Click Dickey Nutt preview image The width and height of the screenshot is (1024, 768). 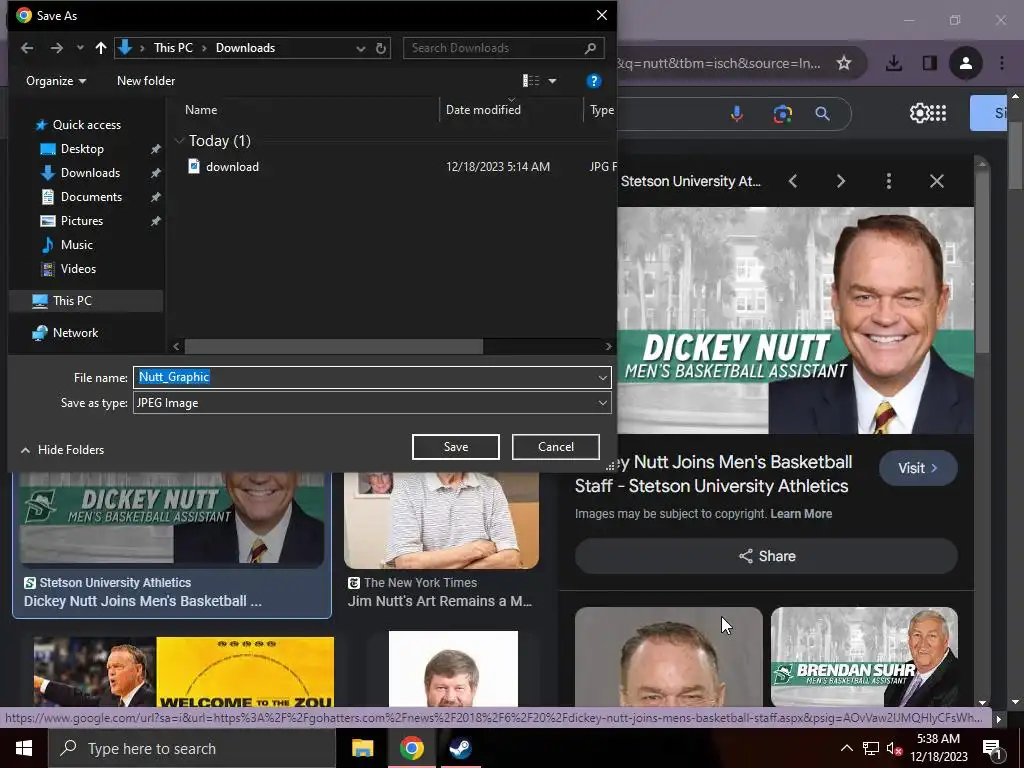pos(795,321)
